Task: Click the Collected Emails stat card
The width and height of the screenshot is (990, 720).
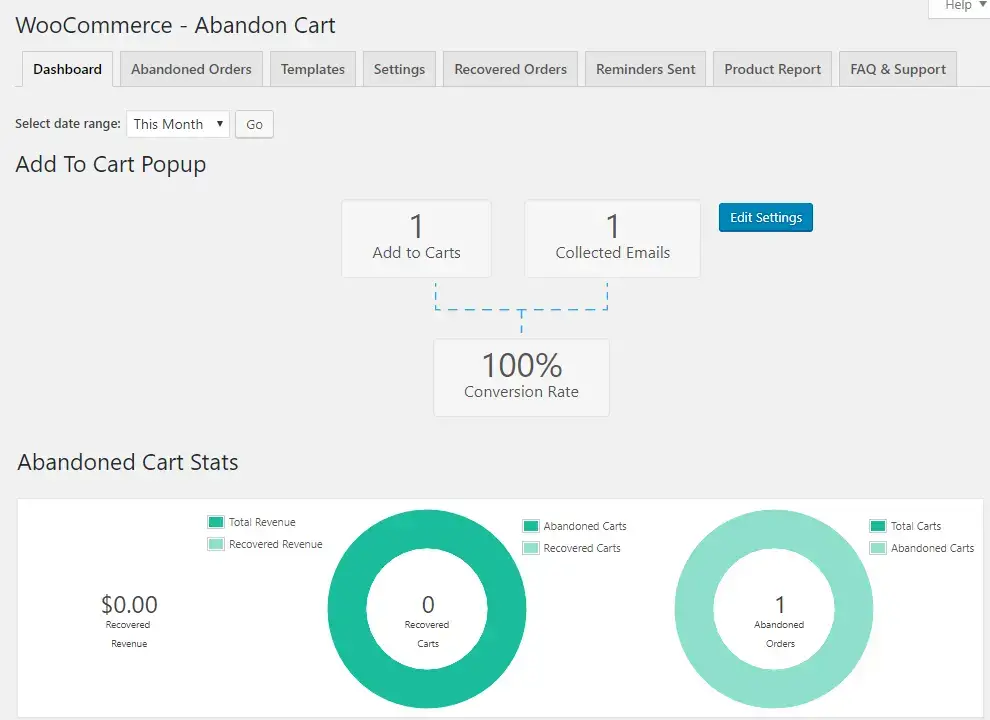Action: tap(612, 239)
